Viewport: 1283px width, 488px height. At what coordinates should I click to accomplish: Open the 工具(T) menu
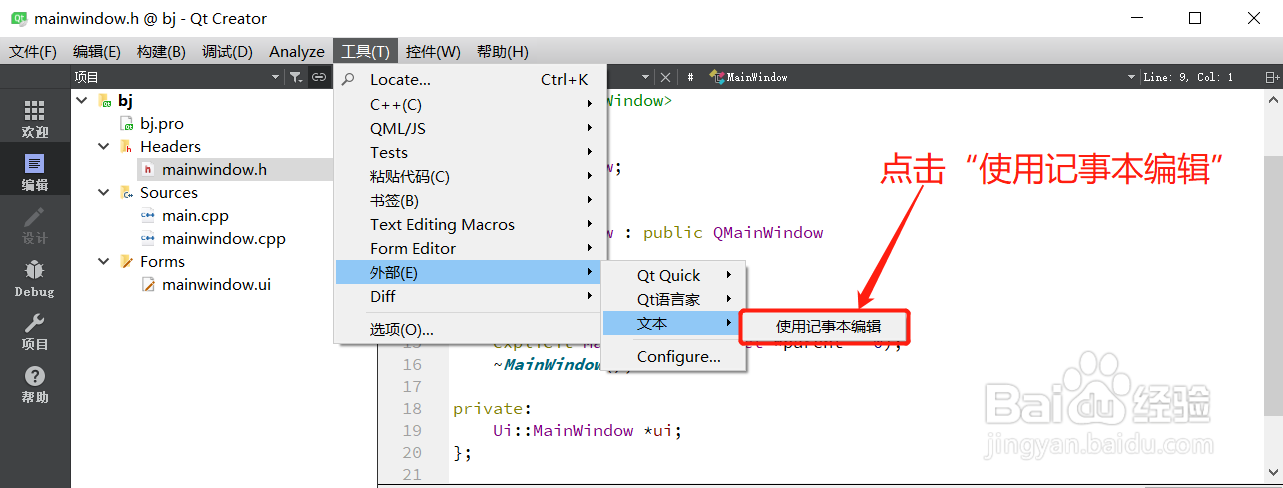pyautogui.click(x=366, y=51)
